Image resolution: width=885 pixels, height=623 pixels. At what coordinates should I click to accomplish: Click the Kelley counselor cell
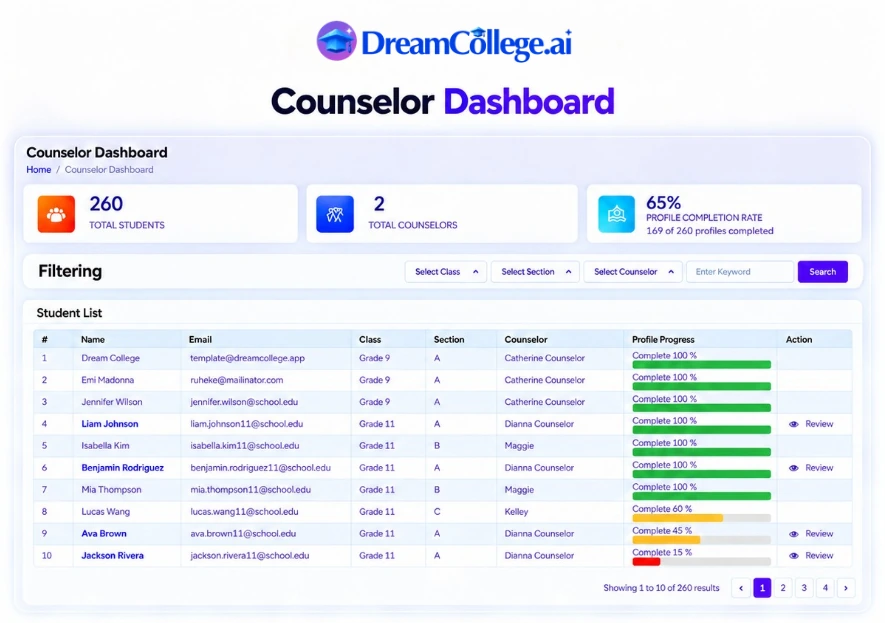coord(516,512)
